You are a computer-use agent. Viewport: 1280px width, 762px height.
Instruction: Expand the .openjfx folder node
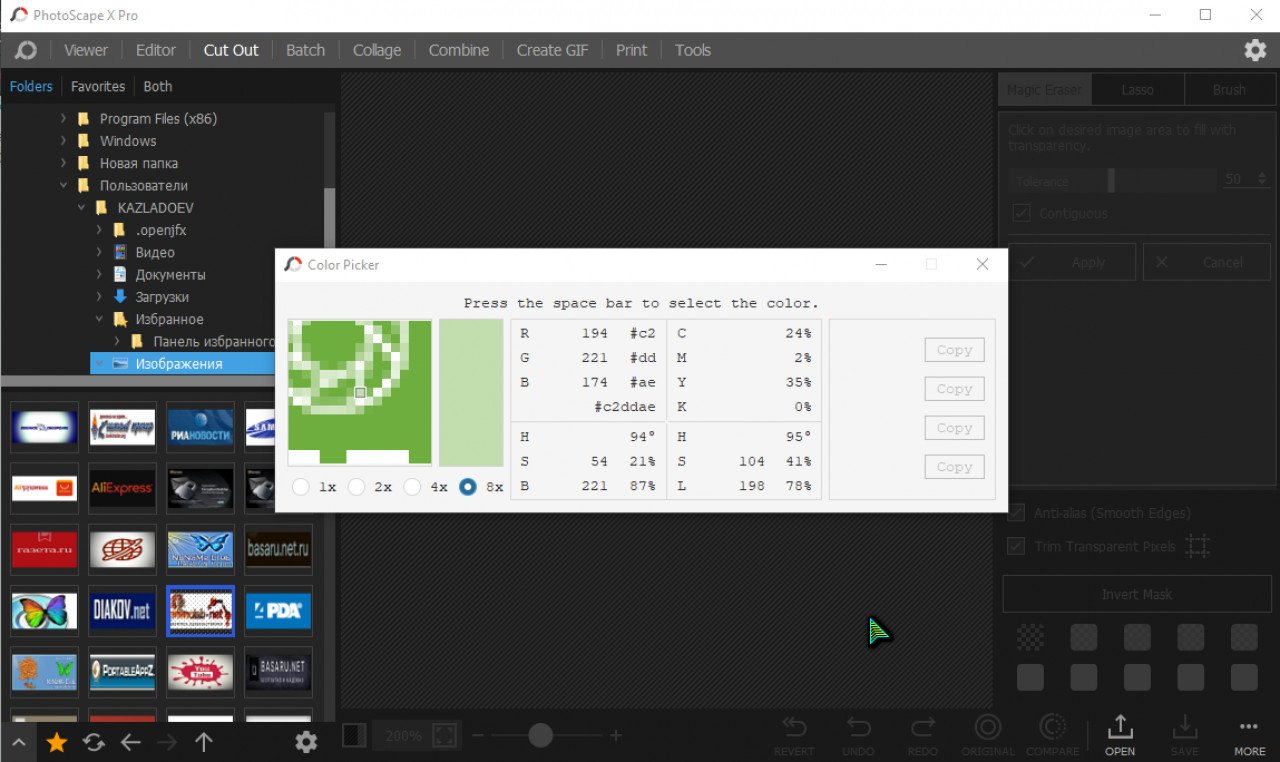pos(100,230)
